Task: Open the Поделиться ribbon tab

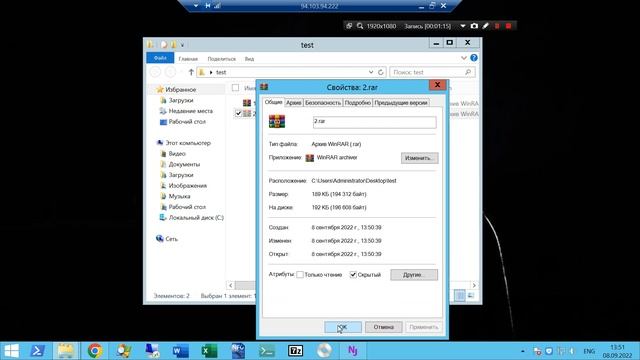Action: (222, 59)
